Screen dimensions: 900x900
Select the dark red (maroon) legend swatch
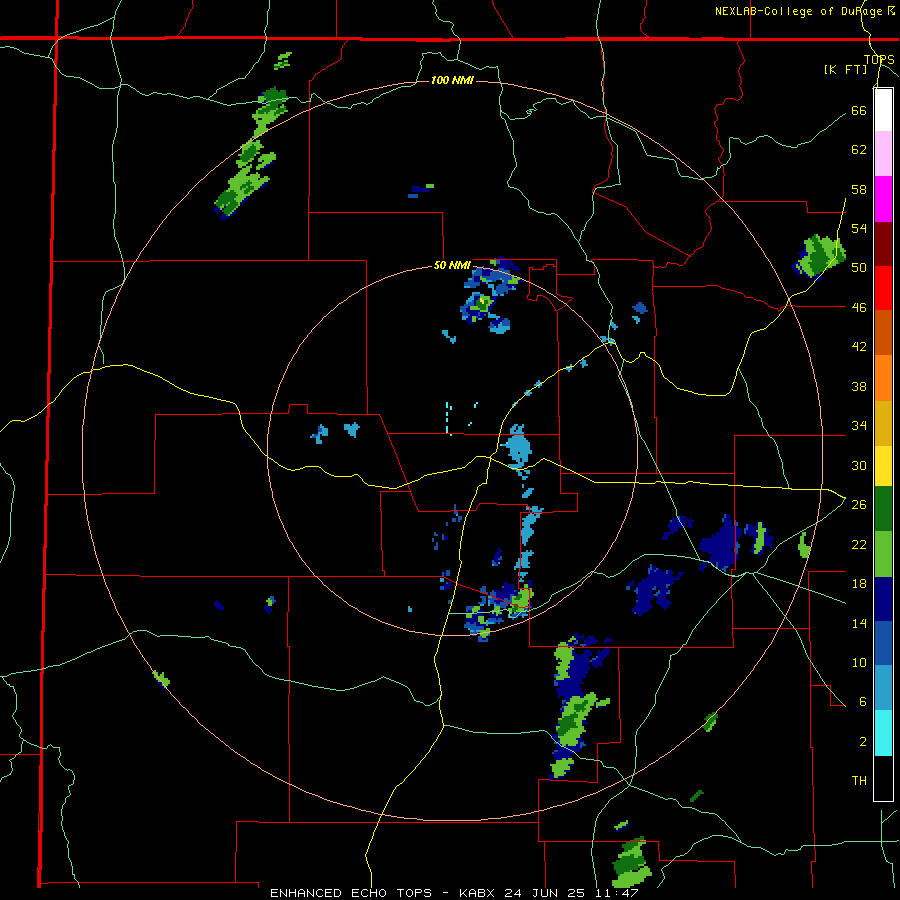[x=883, y=244]
